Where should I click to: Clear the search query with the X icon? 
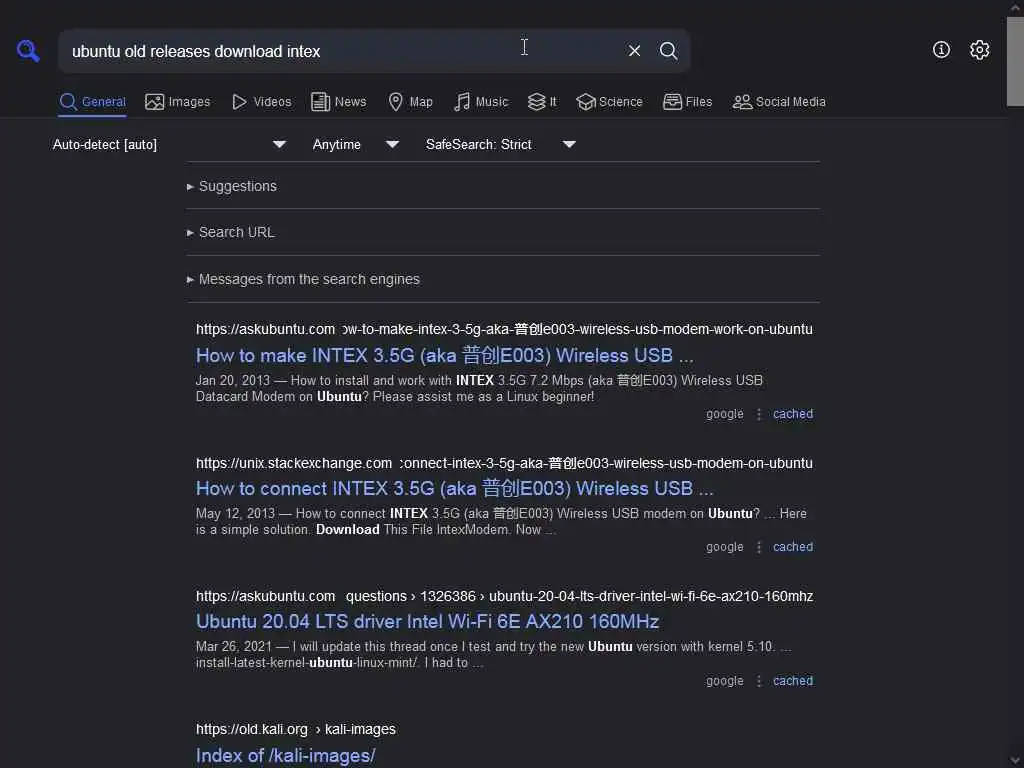click(634, 50)
